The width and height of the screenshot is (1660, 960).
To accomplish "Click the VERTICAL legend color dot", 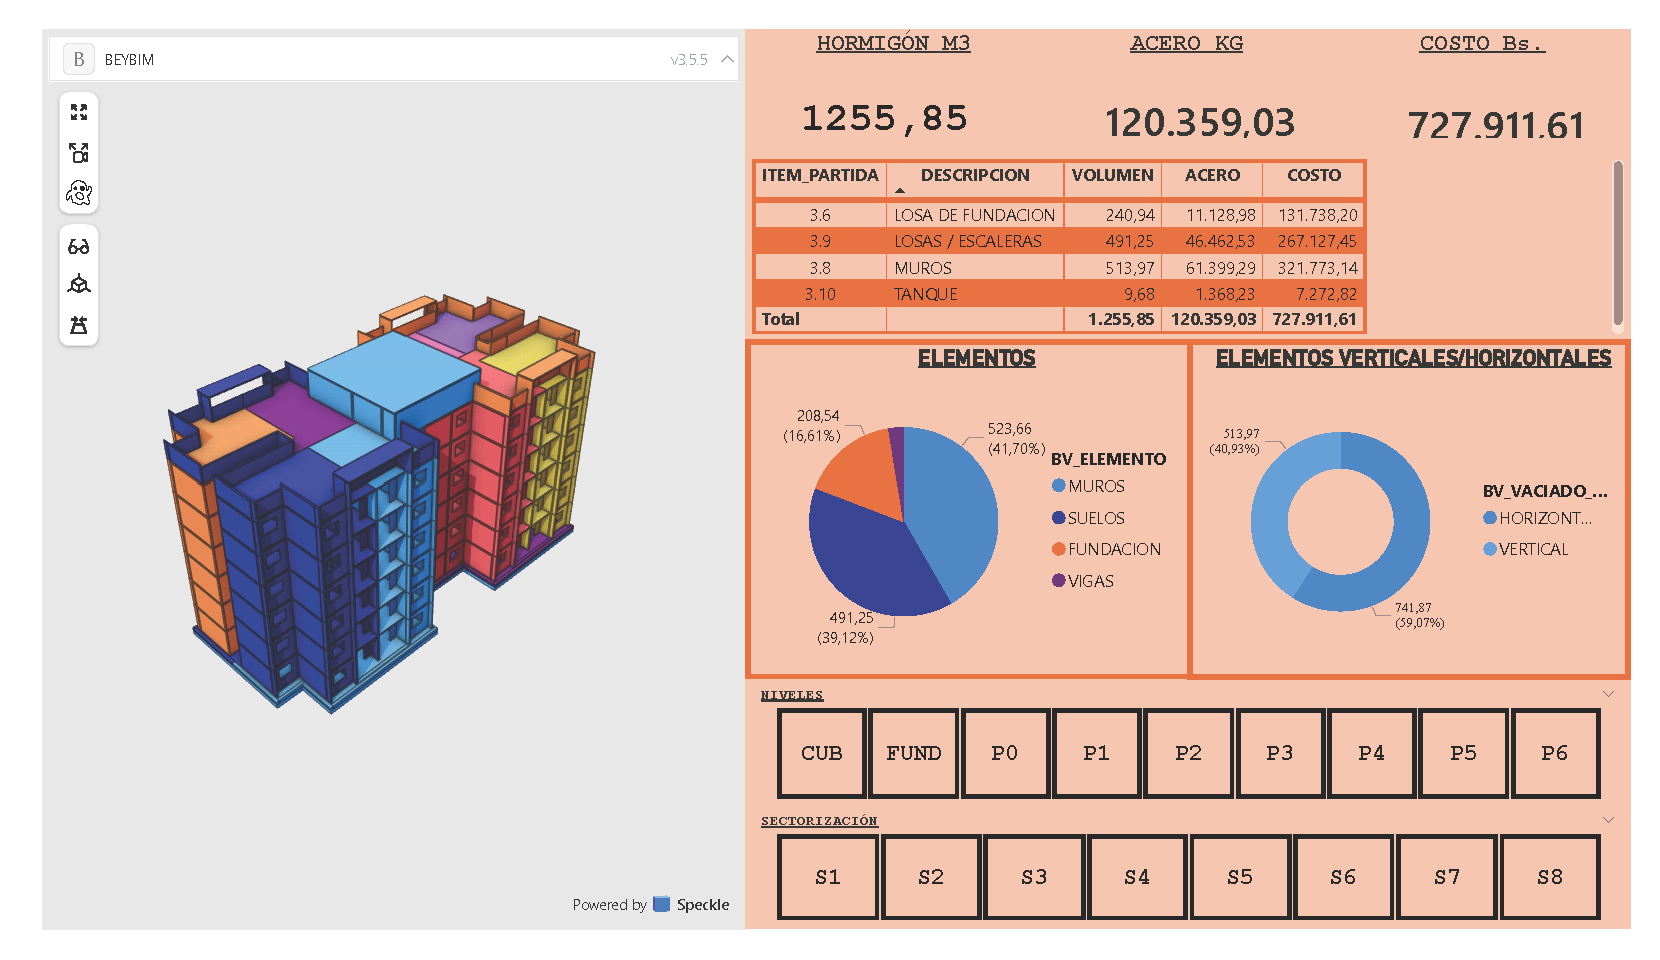I will [x=1490, y=549].
